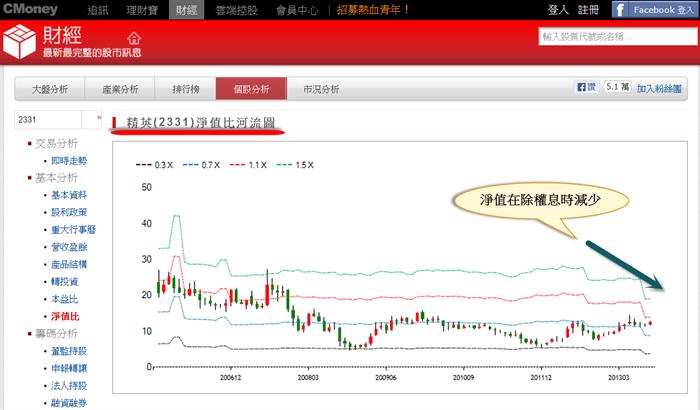Click the 籌碼分析 sidebar heading
700x410 pixels.
coord(56,334)
